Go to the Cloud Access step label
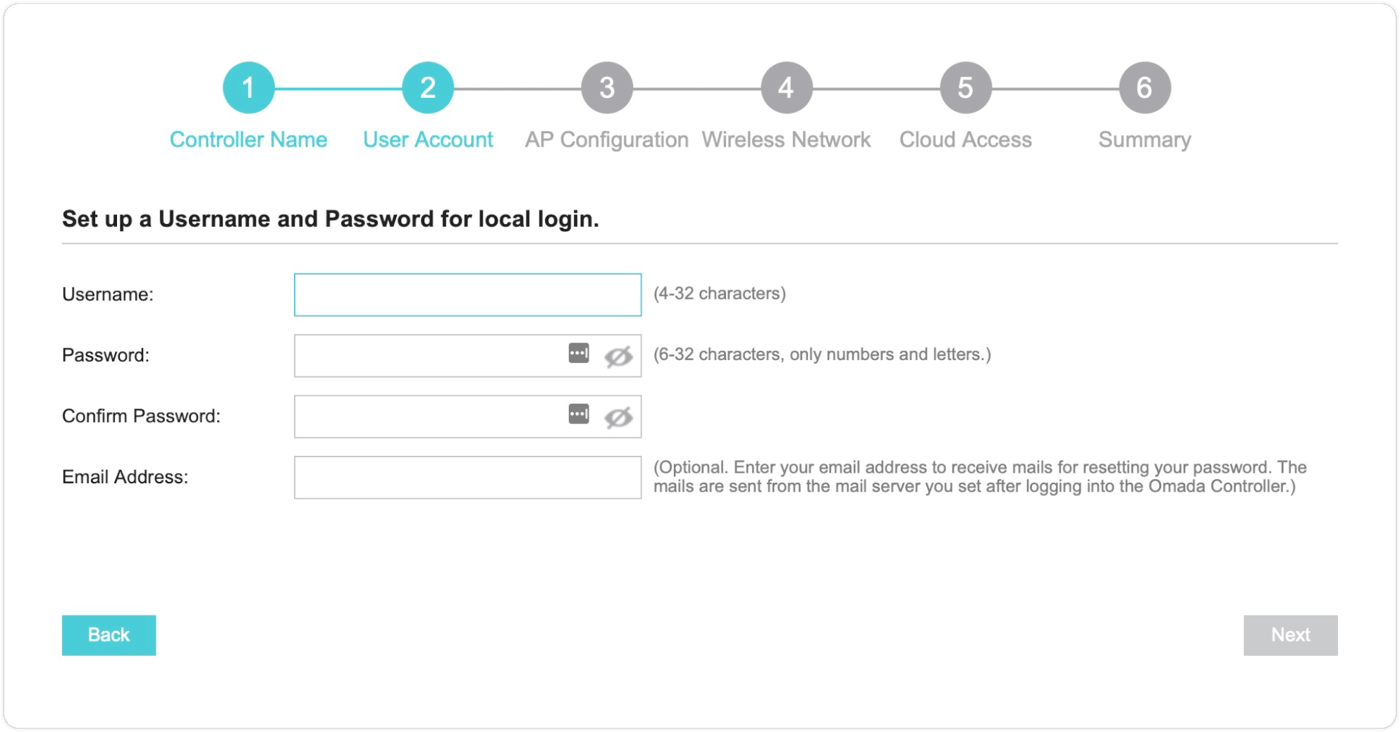Image resolution: width=1400 pixels, height=732 pixels. [965, 140]
